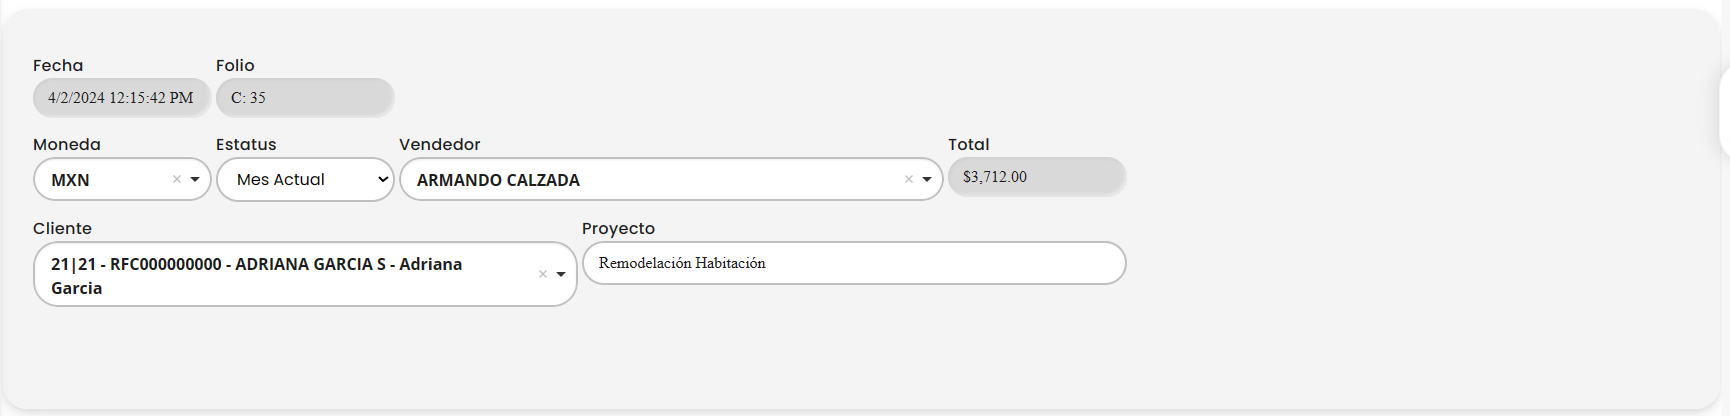Focus the Proyecto text field
The height and width of the screenshot is (416, 1730).
tap(853, 263)
